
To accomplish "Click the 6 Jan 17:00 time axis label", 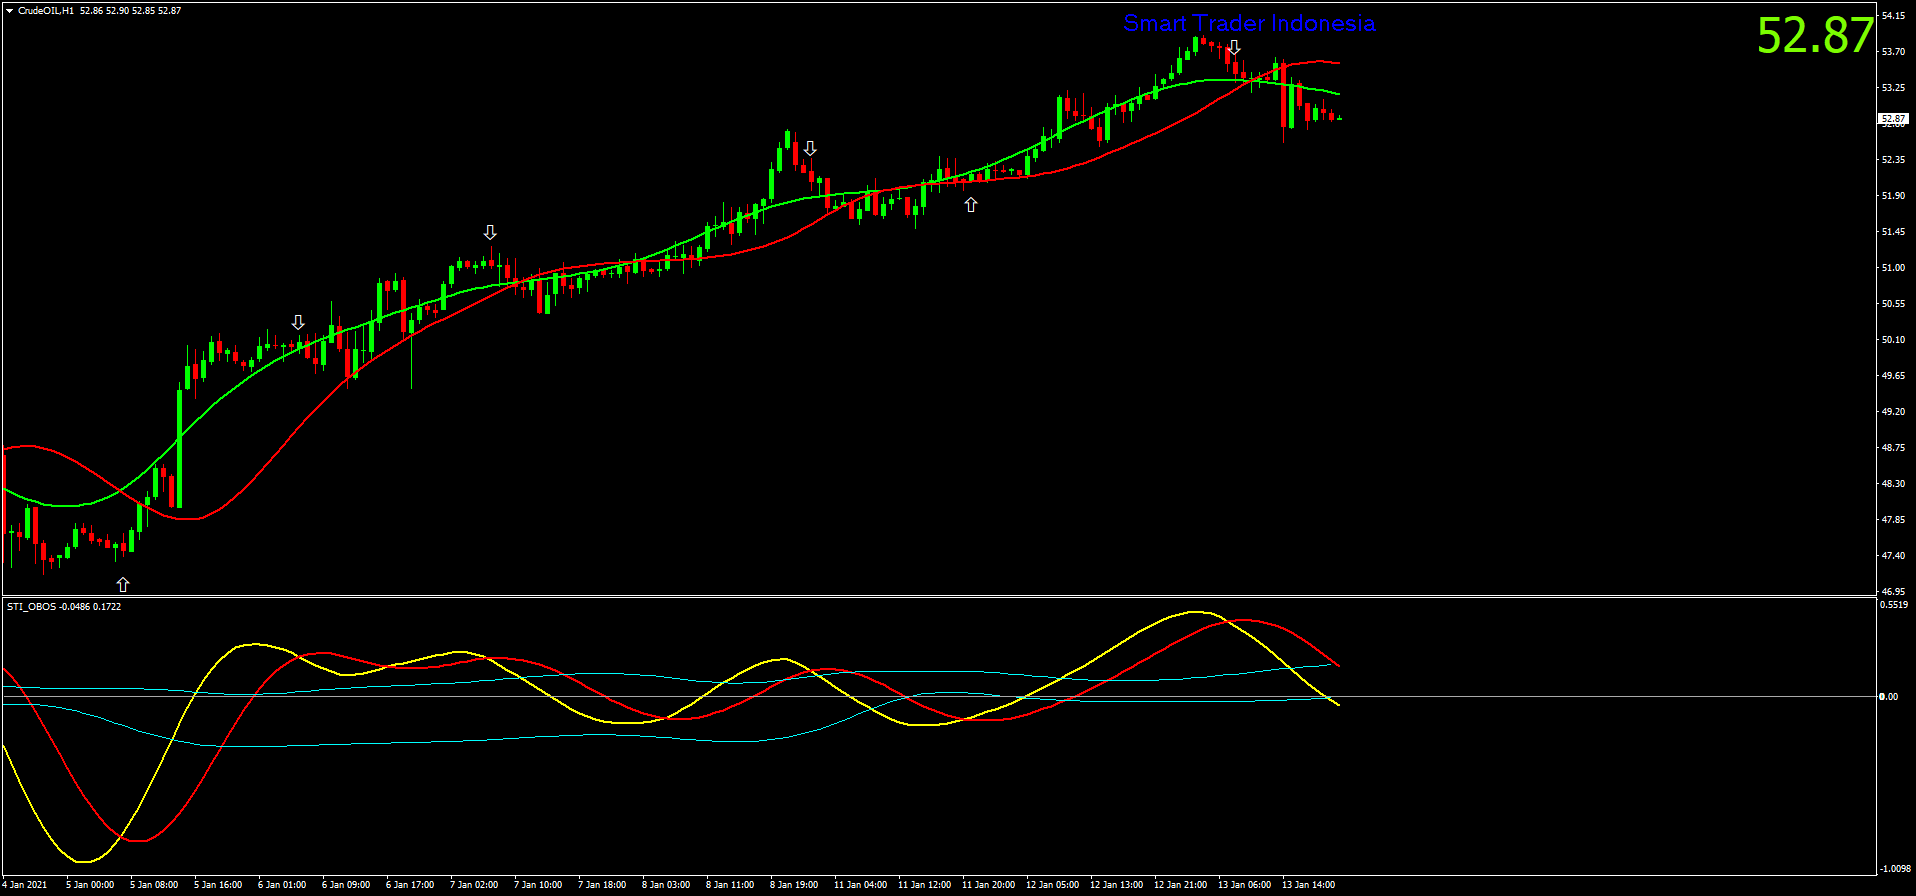I will (x=410, y=885).
